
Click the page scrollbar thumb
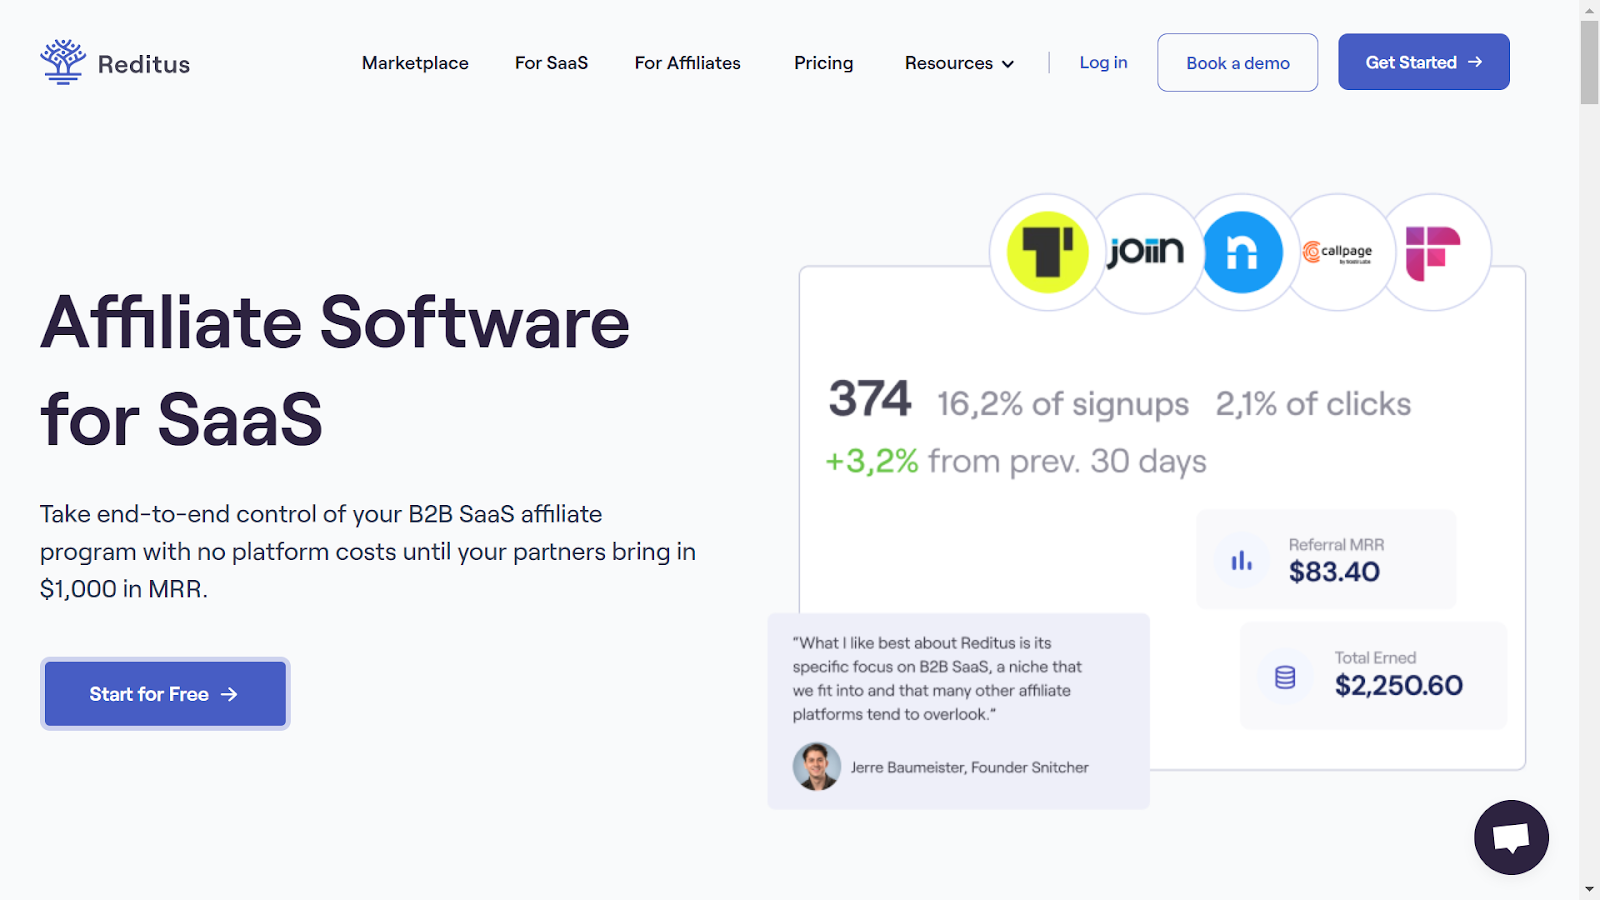[1589, 62]
